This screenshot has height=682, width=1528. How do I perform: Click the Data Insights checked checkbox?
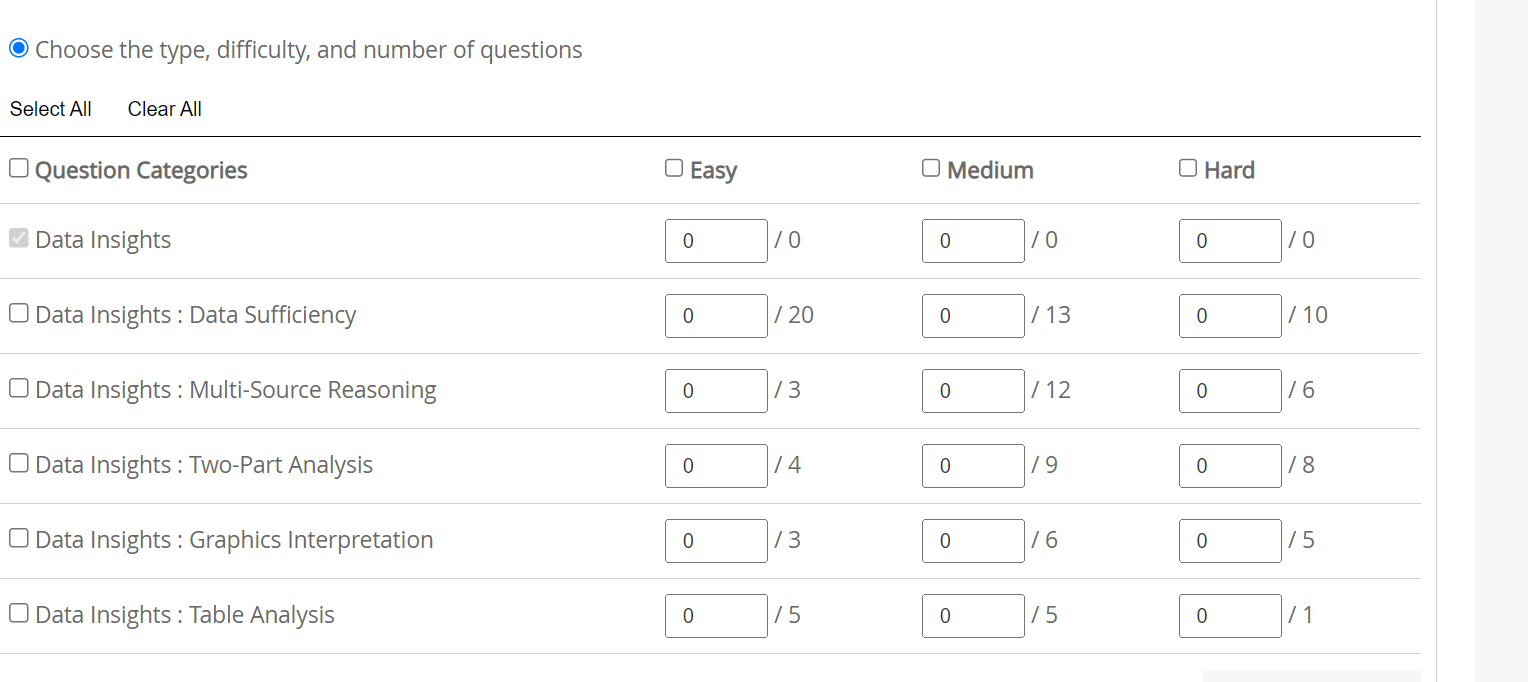18,237
